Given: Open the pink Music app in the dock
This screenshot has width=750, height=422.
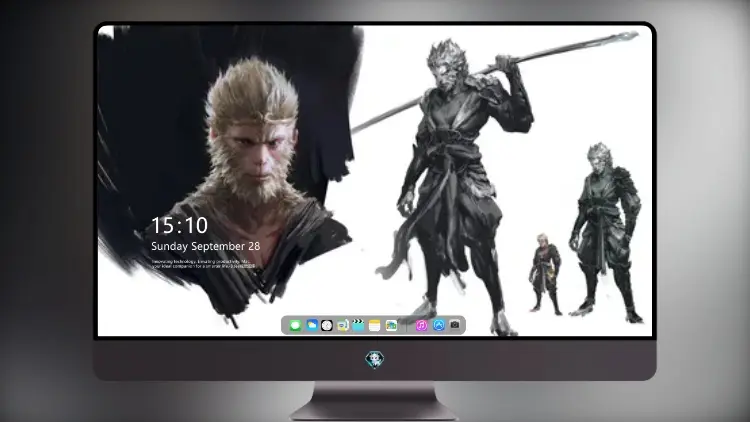Looking at the screenshot, I should click(x=421, y=325).
